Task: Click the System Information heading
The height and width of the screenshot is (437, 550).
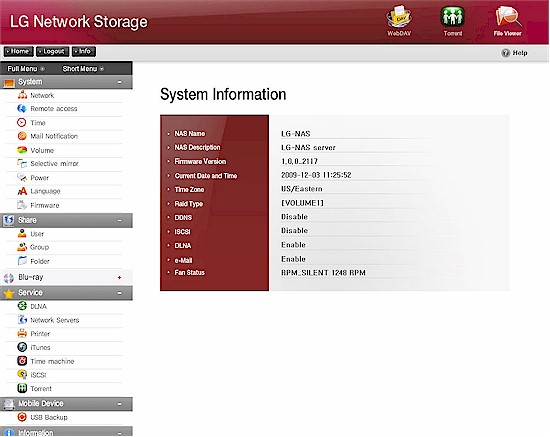Action: coord(223,94)
